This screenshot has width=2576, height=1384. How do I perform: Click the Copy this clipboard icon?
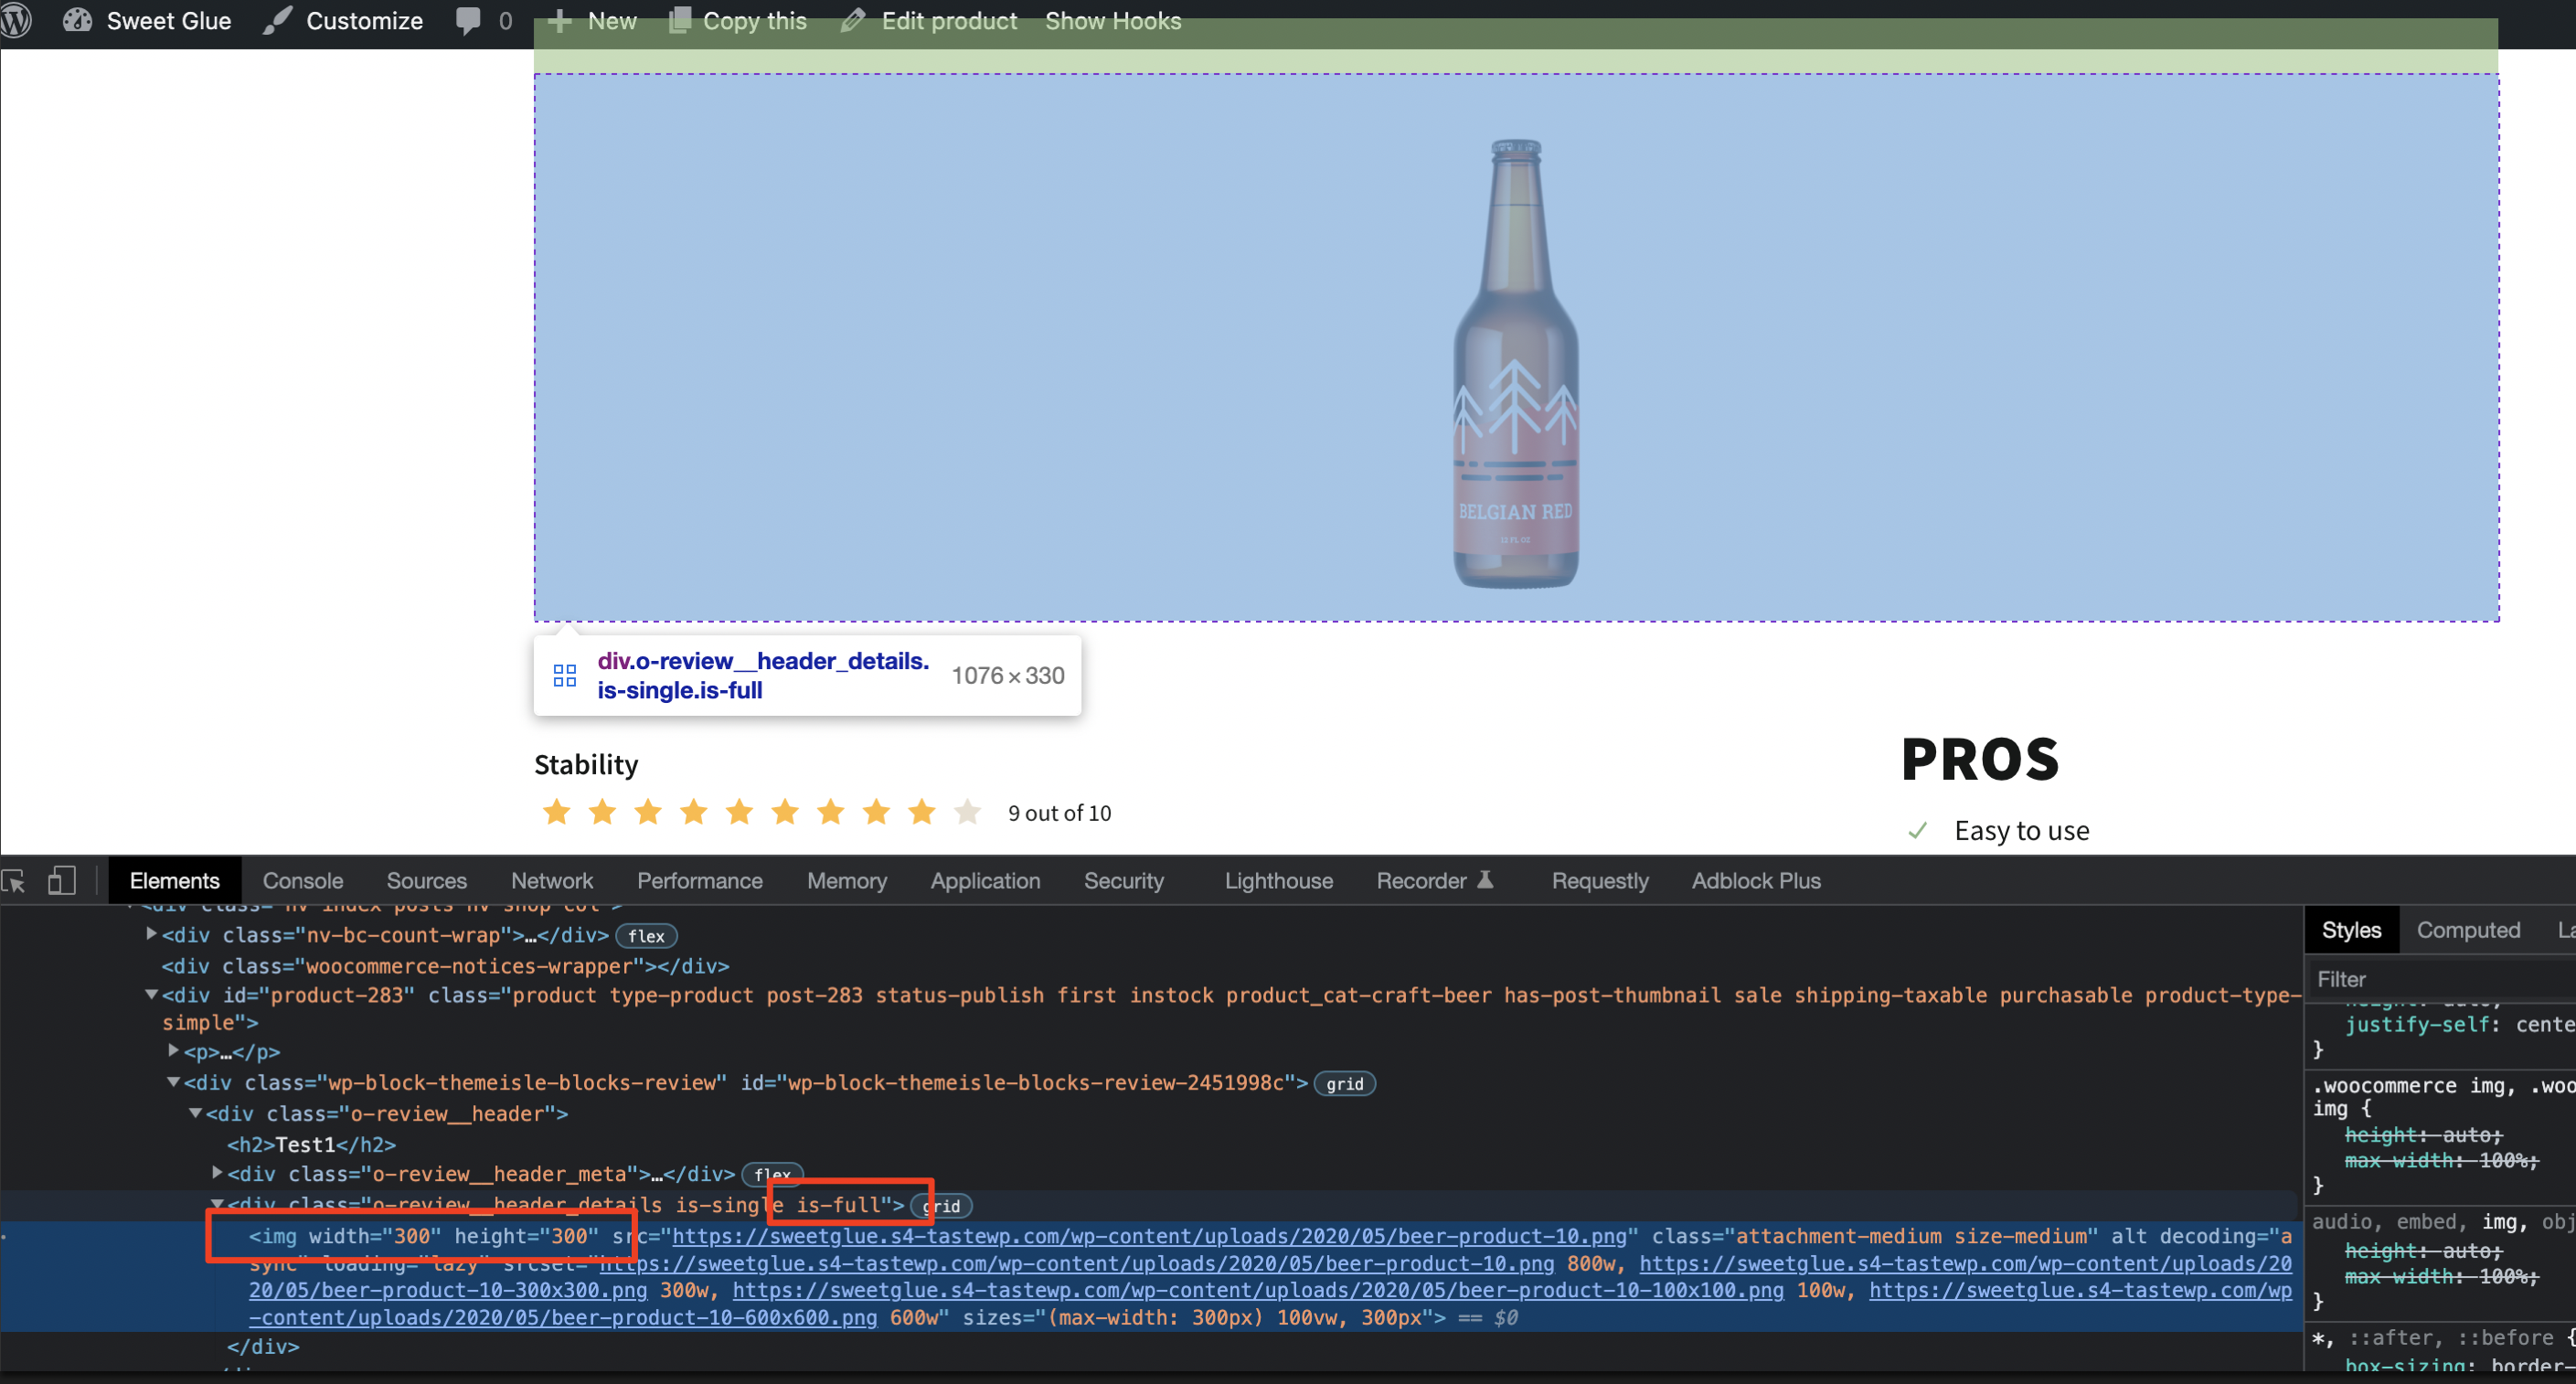(x=682, y=18)
